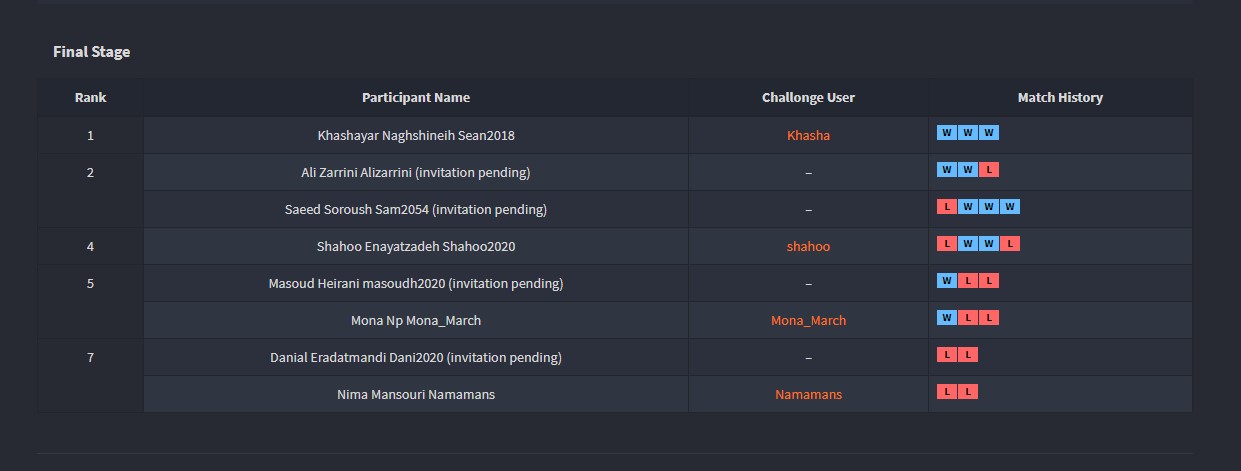1241x471 pixels.
Task: Click the Participant Name column header
Action: (x=415, y=98)
